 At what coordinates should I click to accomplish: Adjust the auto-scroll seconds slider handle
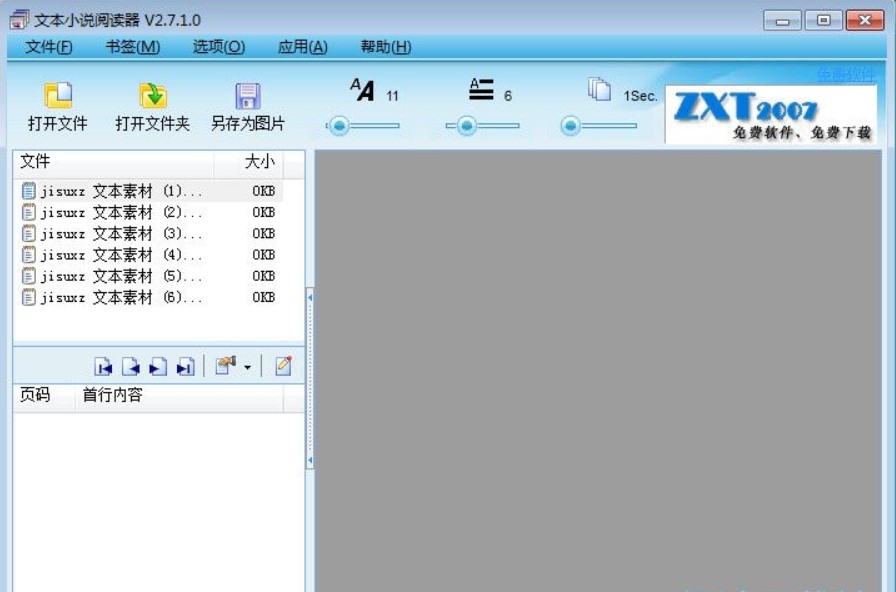pyautogui.click(x=570, y=126)
